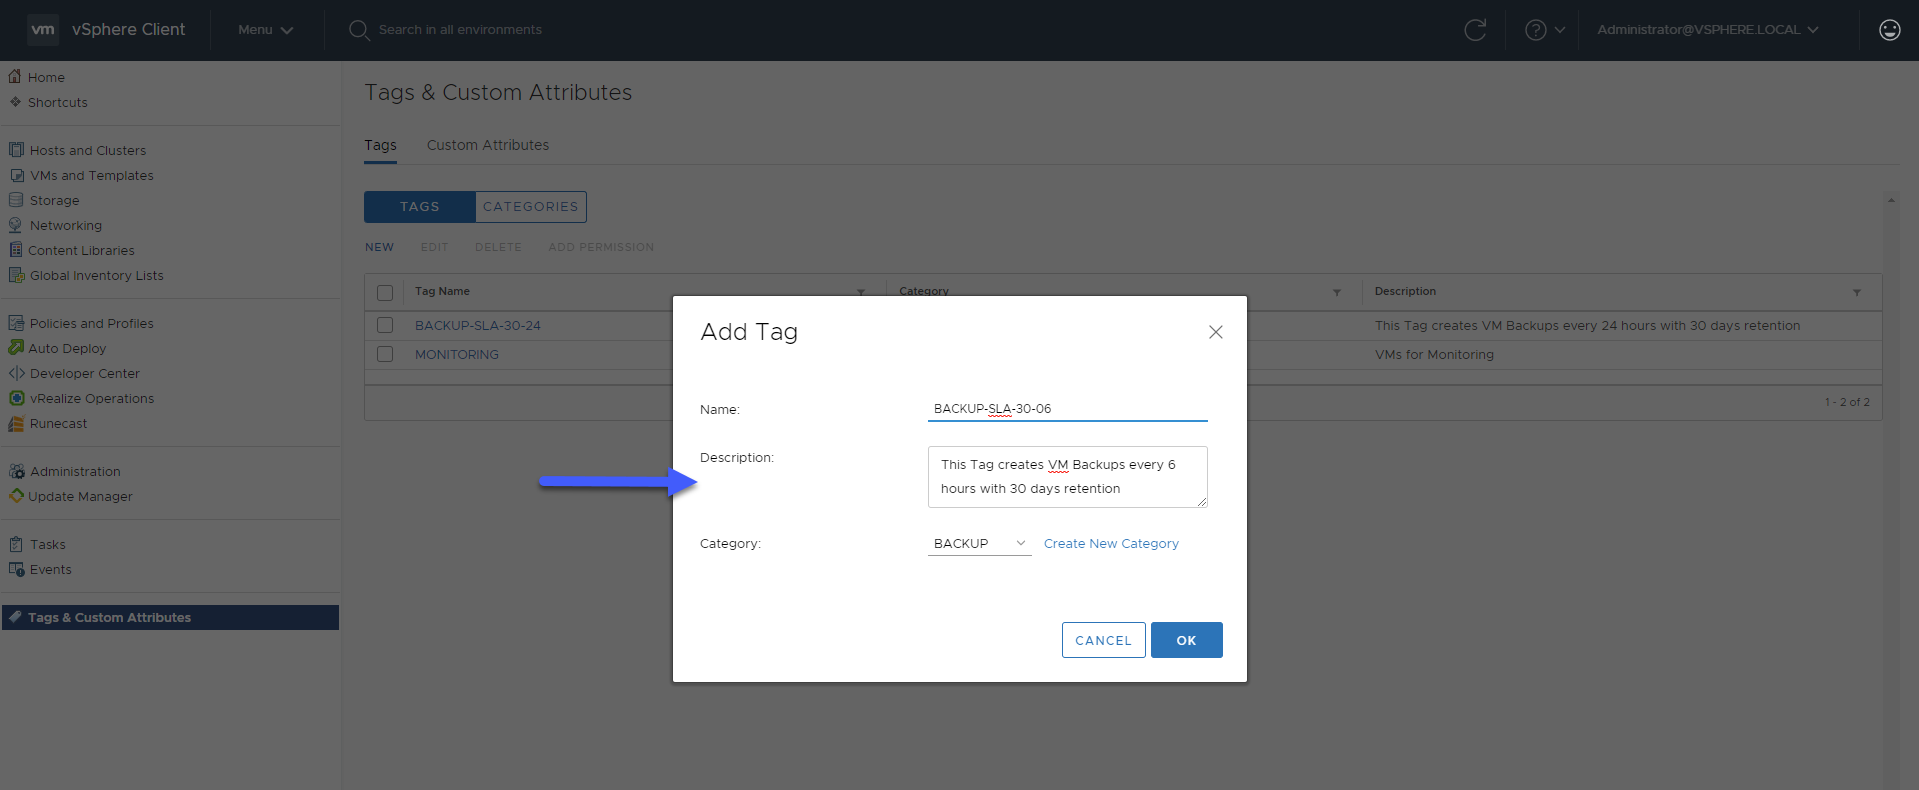Open Hosts and Clusters in sidebar

click(88, 150)
